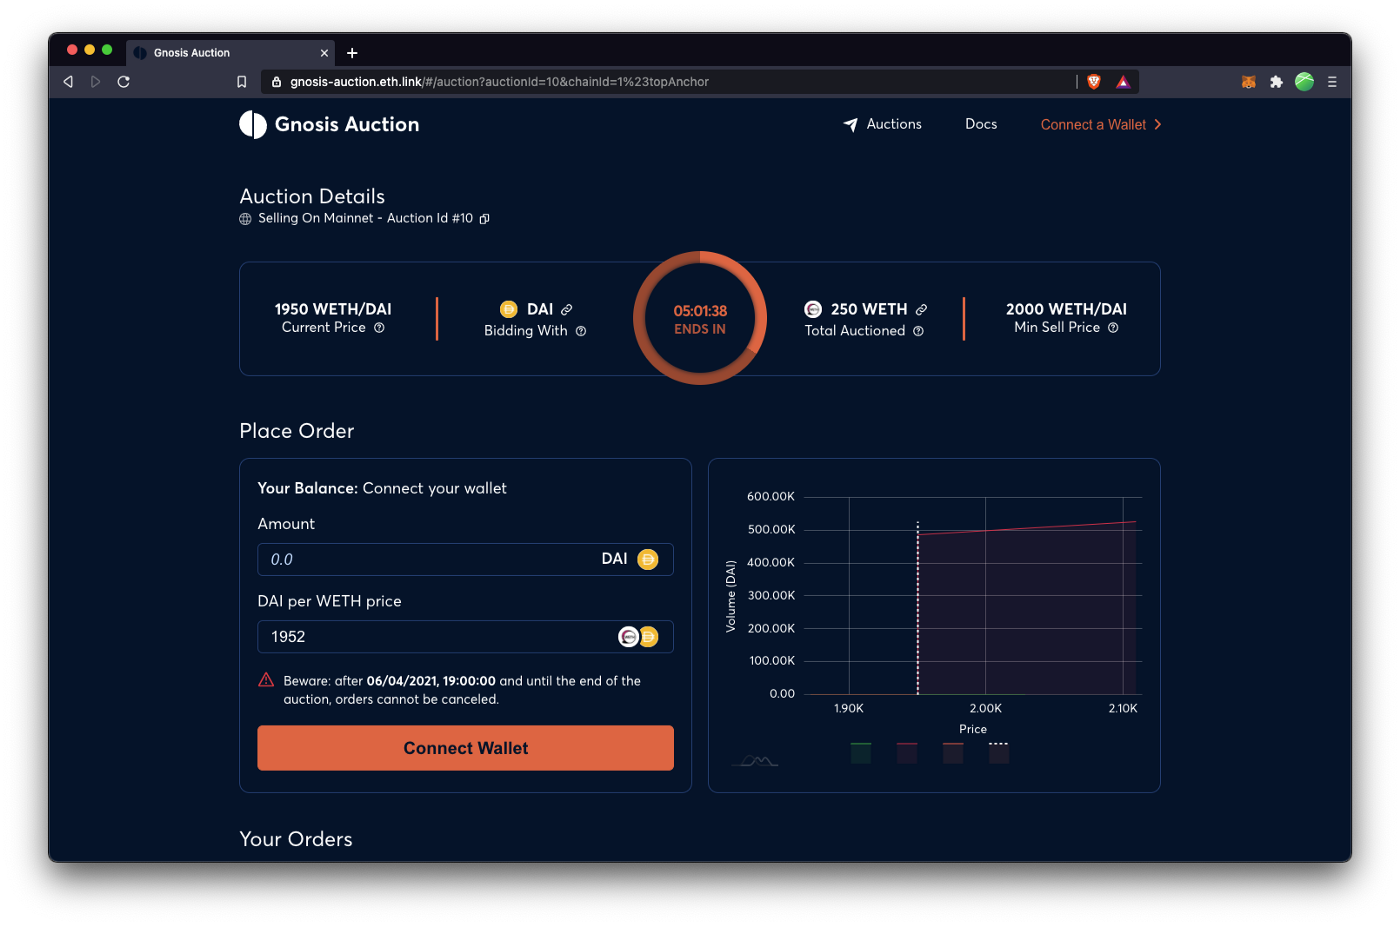Focus the Amount input field
The width and height of the screenshot is (1400, 926).
click(465, 560)
